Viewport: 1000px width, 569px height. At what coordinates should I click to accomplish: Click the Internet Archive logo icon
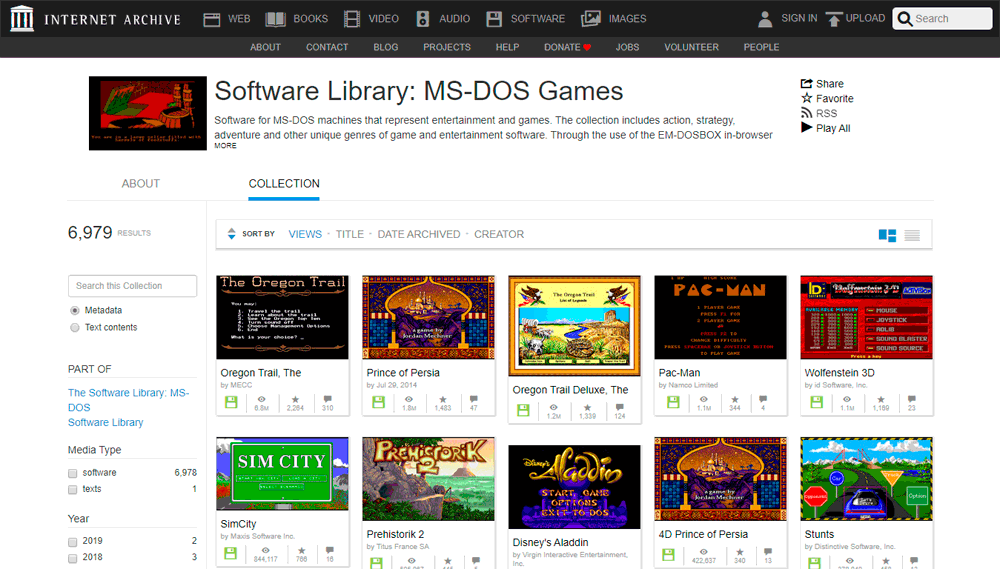(22, 18)
